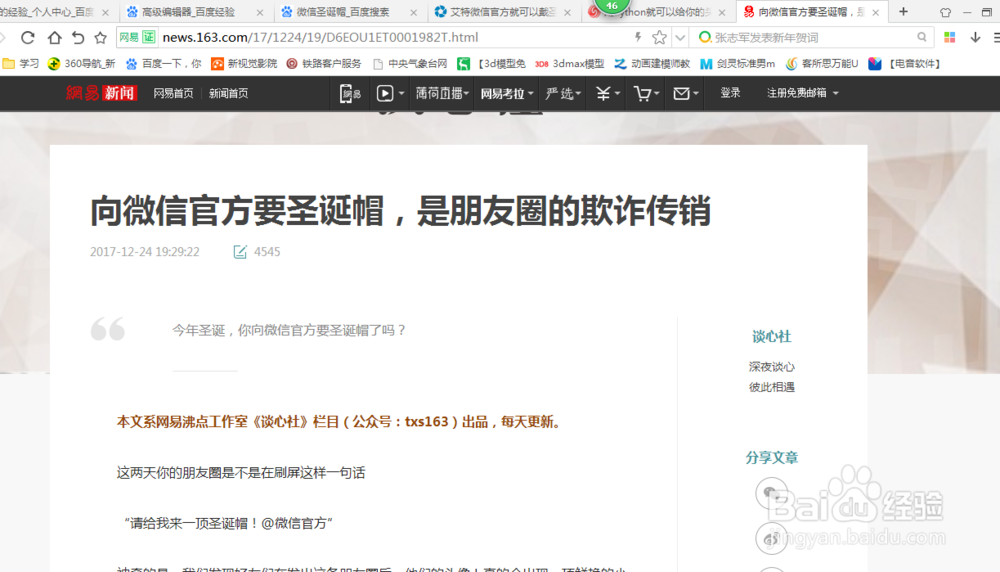1000x572 pixels.
Task: Click the yuan payment icon
Action: 603,94
